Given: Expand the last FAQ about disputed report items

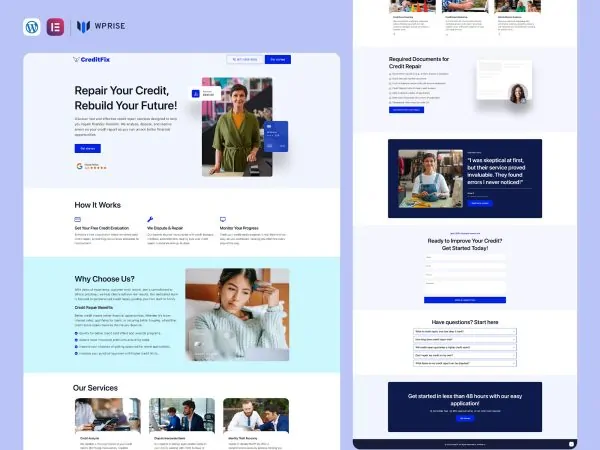Looking at the screenshot, I should click(x=465, y=363).
